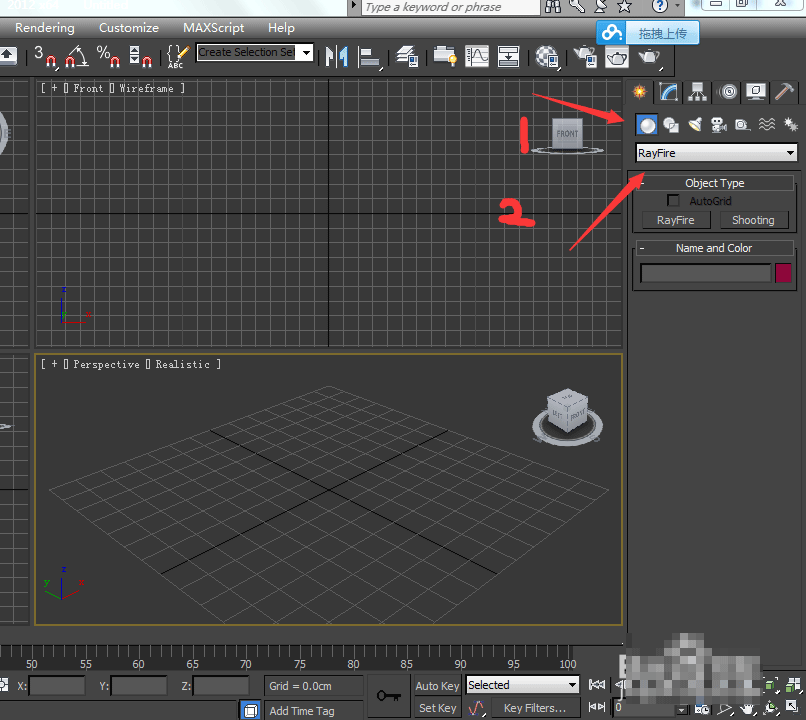Select the Space Warps category
The image size is (806, 720).
[x=766, y=125]
